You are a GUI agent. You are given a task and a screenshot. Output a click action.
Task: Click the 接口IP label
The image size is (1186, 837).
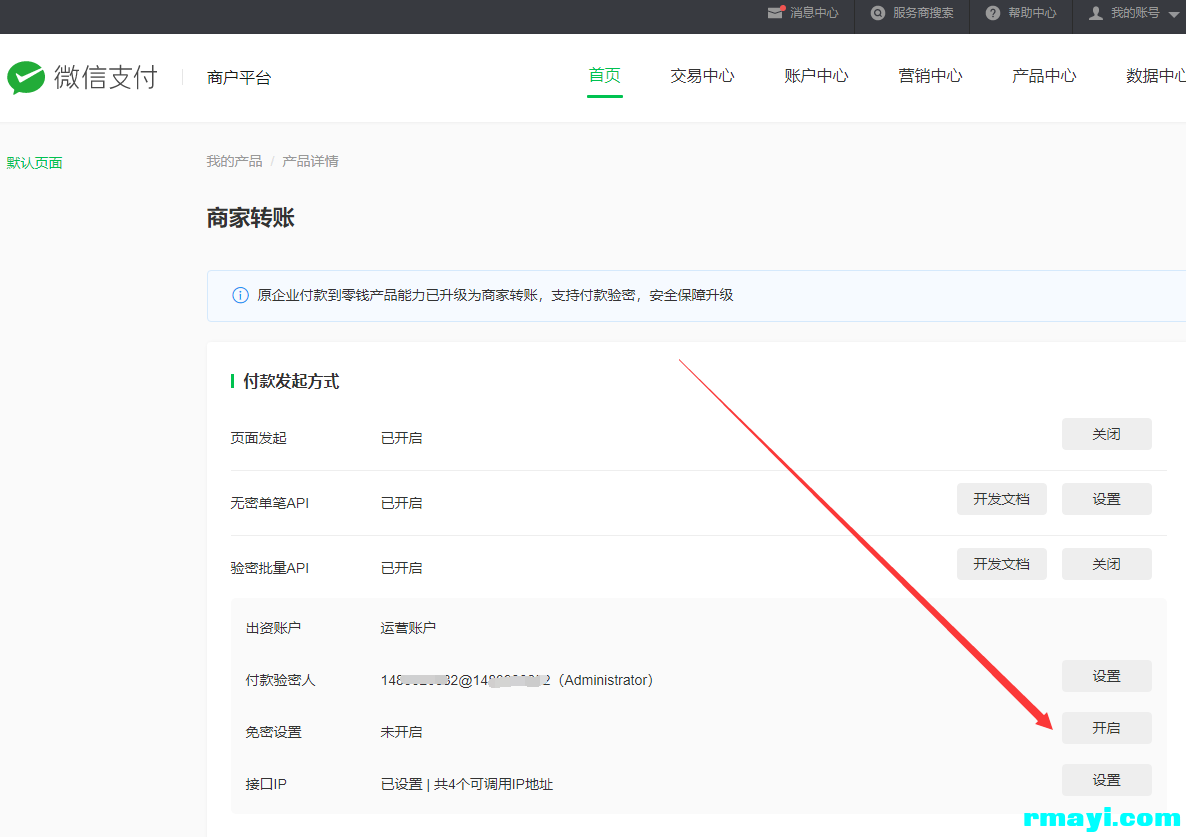[266, 784]
